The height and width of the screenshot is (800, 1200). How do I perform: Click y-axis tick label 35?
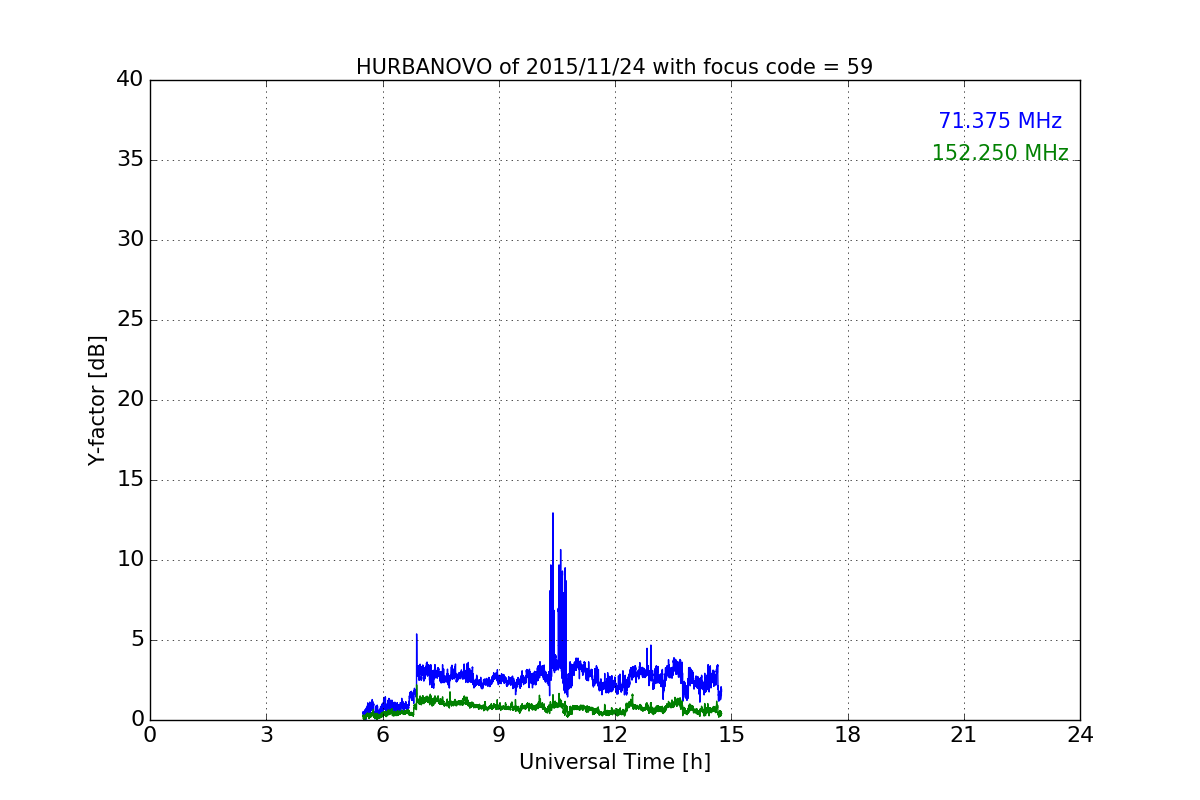130,160
